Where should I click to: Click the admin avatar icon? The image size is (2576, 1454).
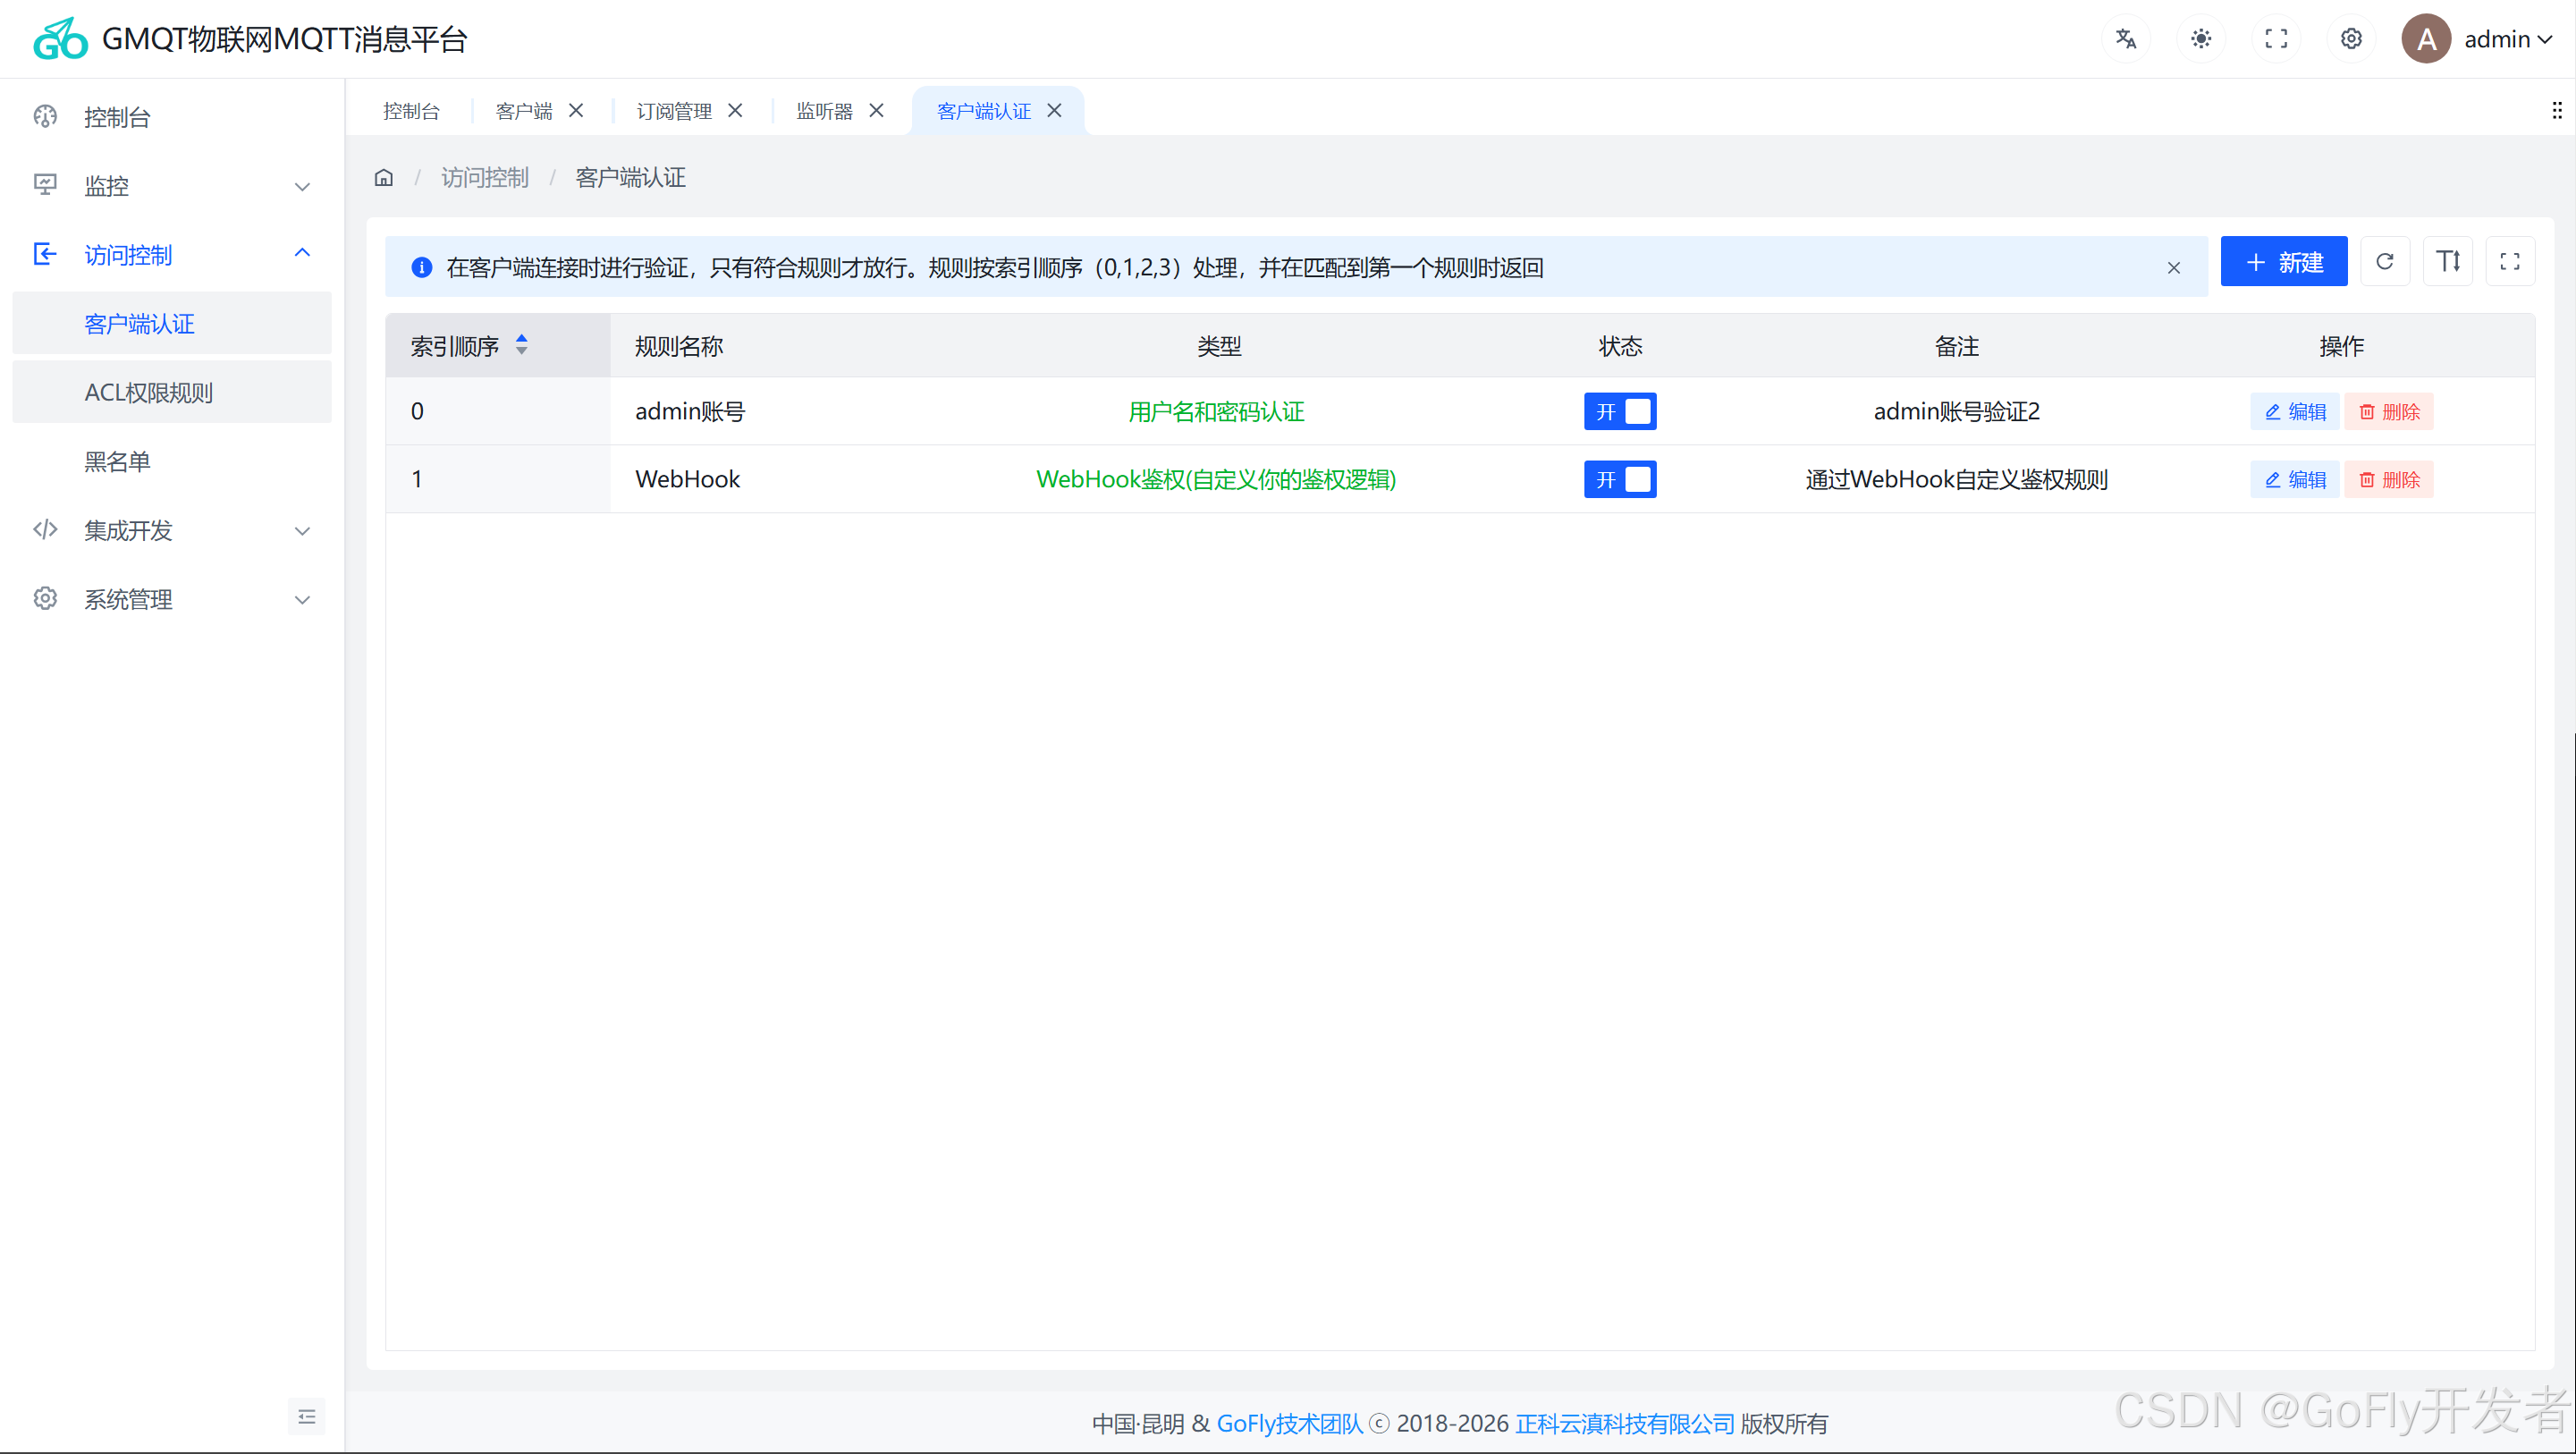pos(2426,39)
